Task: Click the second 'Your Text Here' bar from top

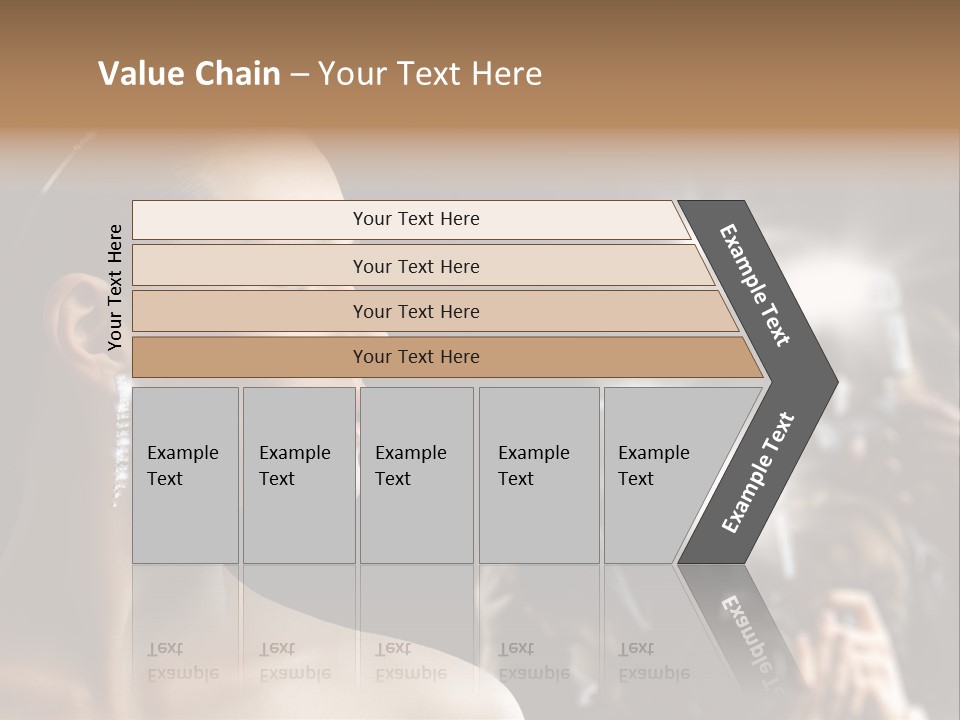Action: coord(416,266)
